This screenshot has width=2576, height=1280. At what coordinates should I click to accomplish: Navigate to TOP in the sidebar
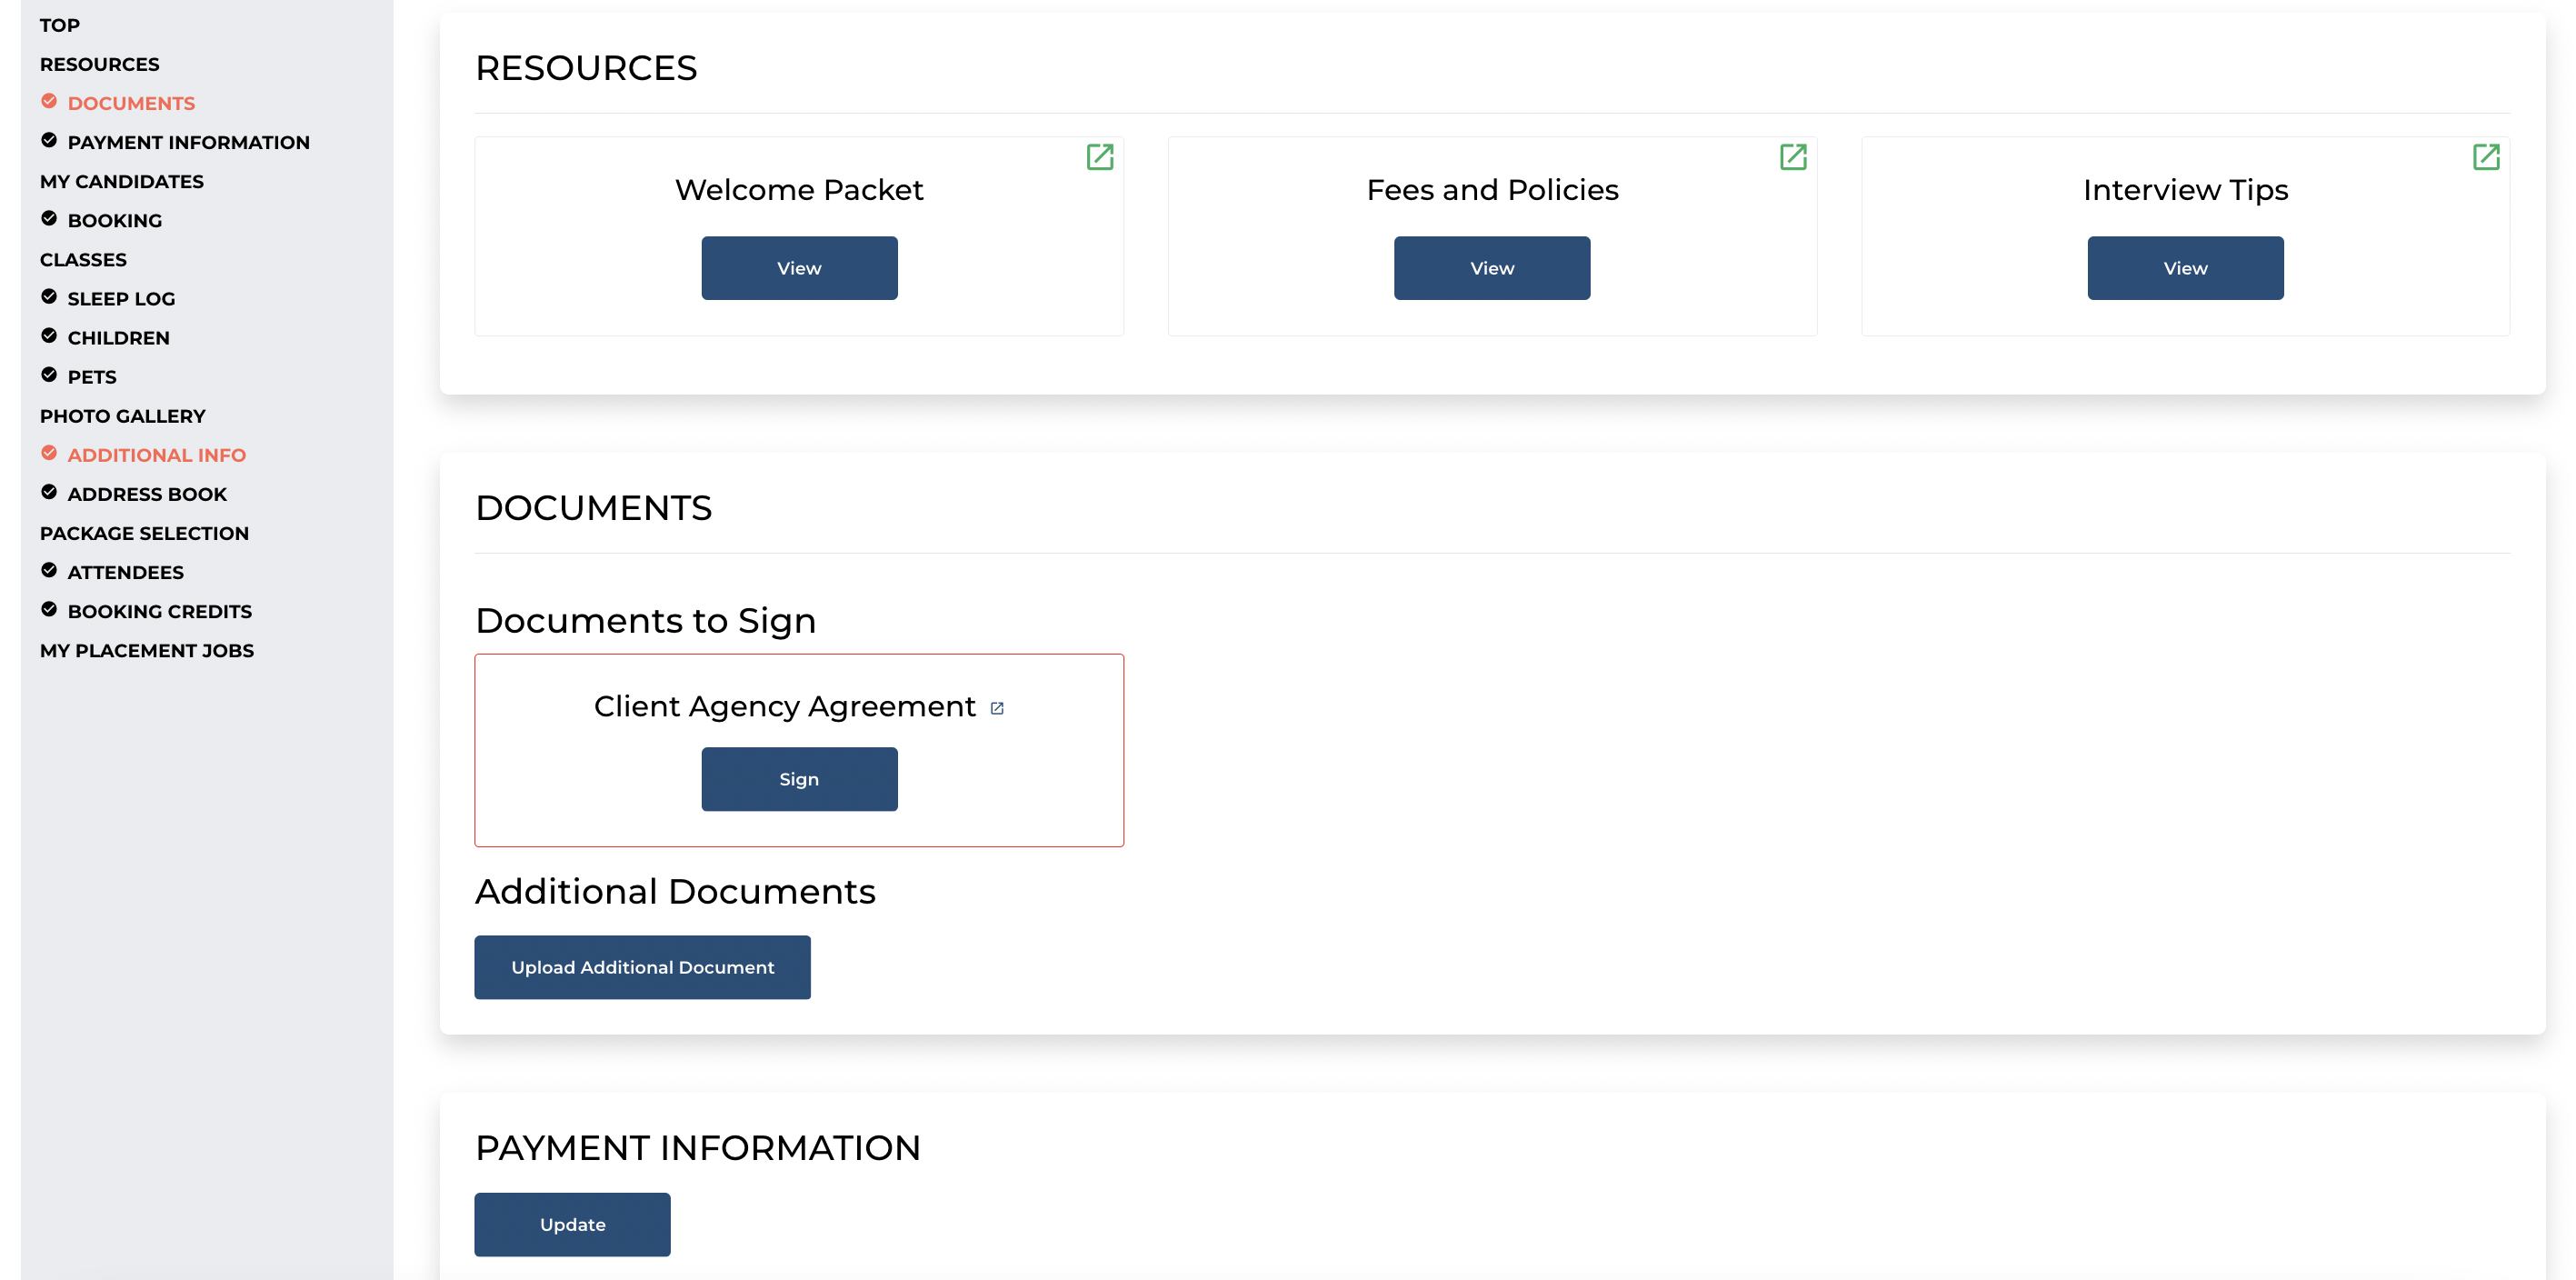point(59,25)
